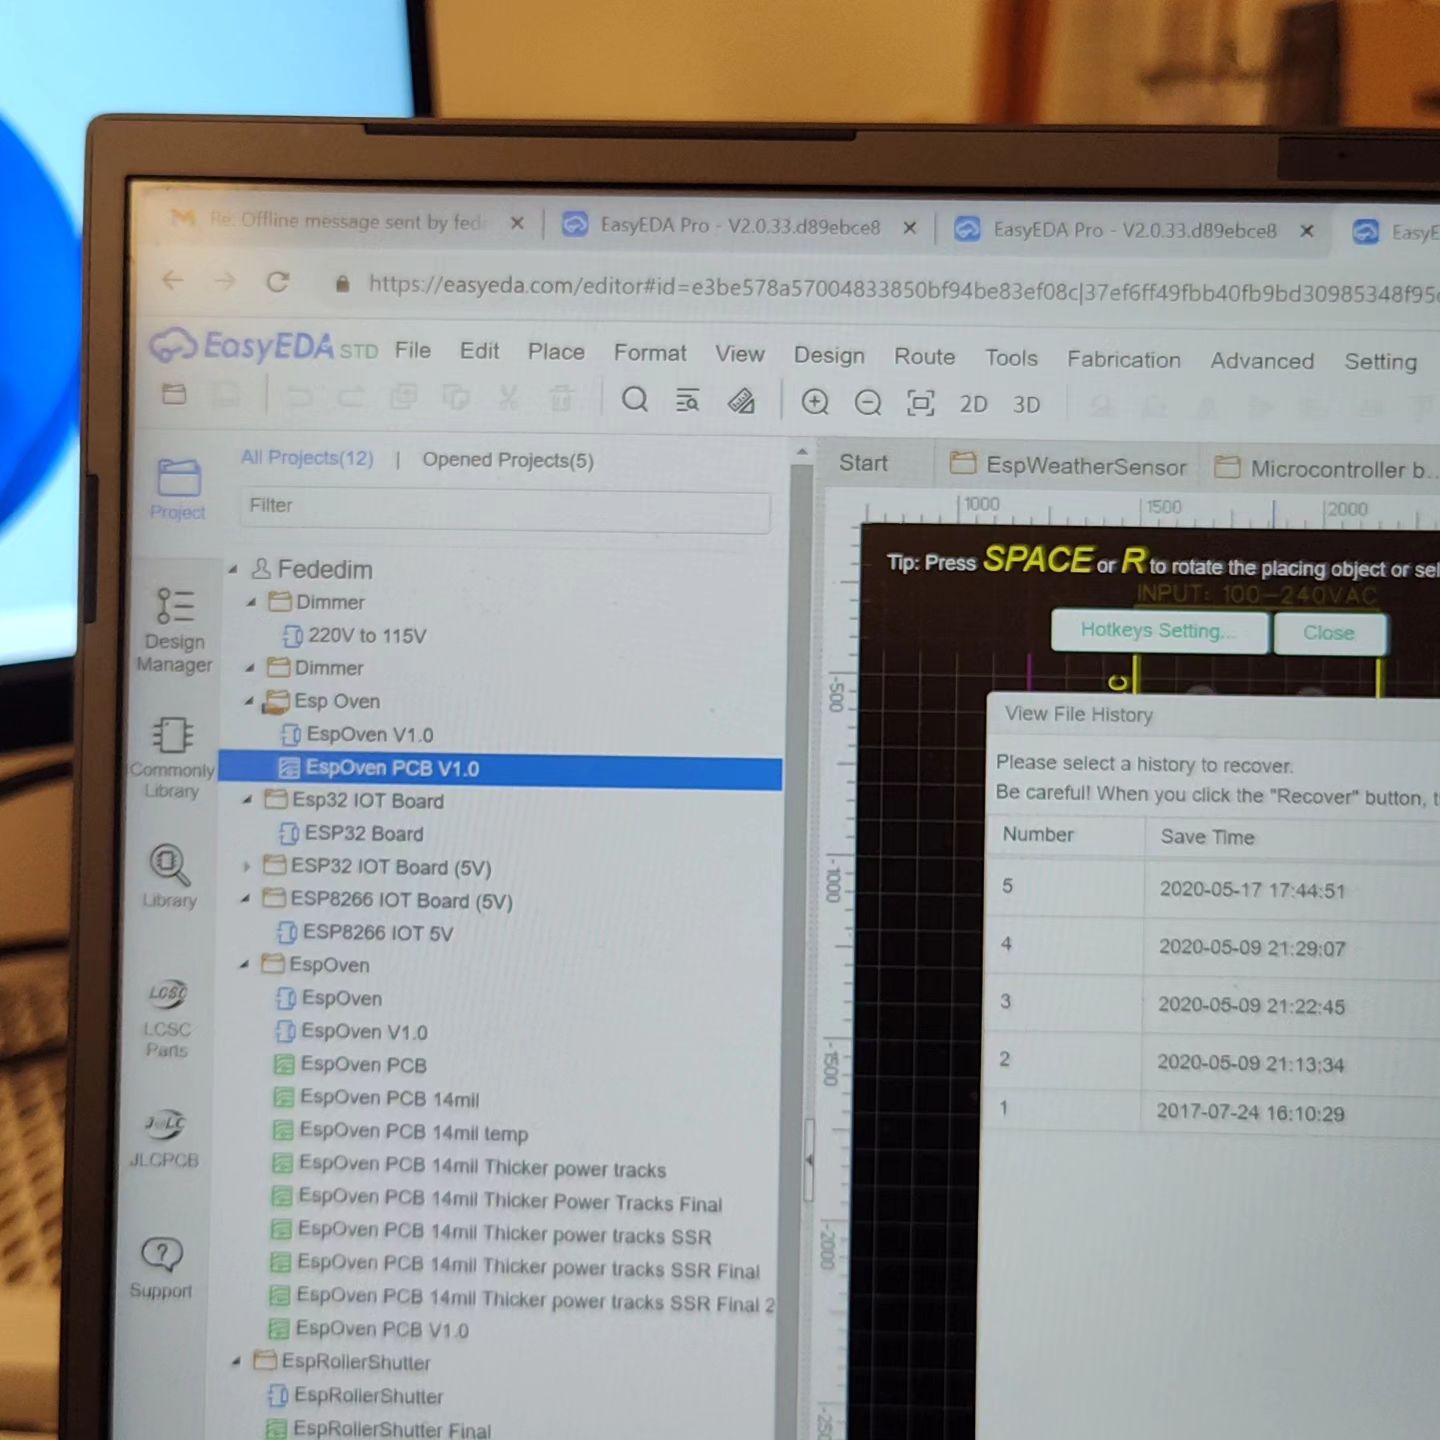Open the JLCPCB panel
This screenshot has width=1440, height=1440.
164,1138
